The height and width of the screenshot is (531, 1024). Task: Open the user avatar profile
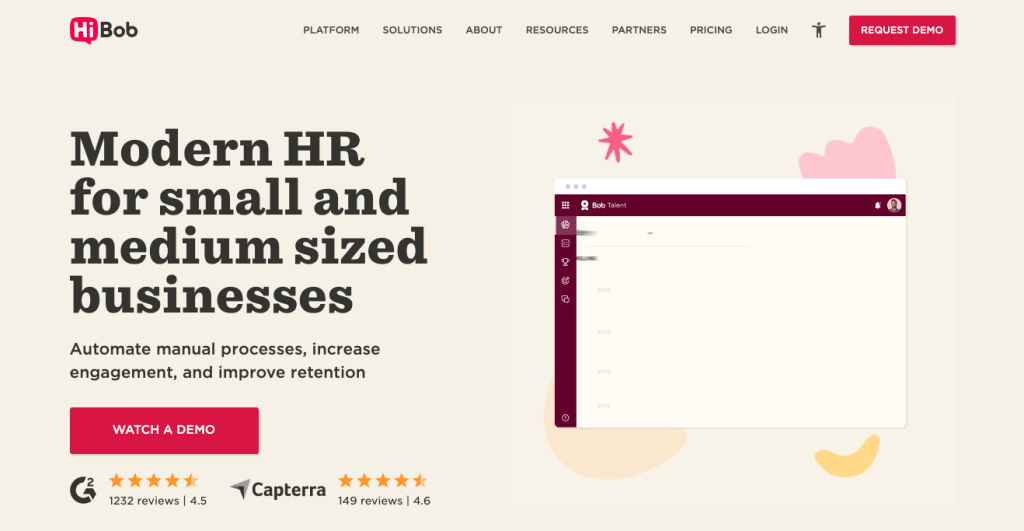pos(894,205)
